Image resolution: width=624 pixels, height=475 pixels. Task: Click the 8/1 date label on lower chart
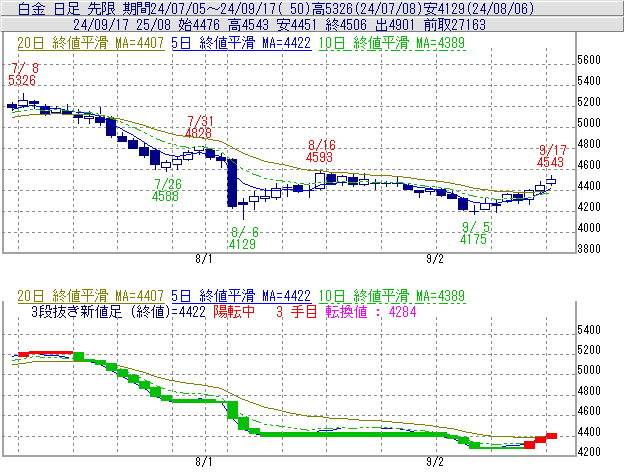[204, 462]
